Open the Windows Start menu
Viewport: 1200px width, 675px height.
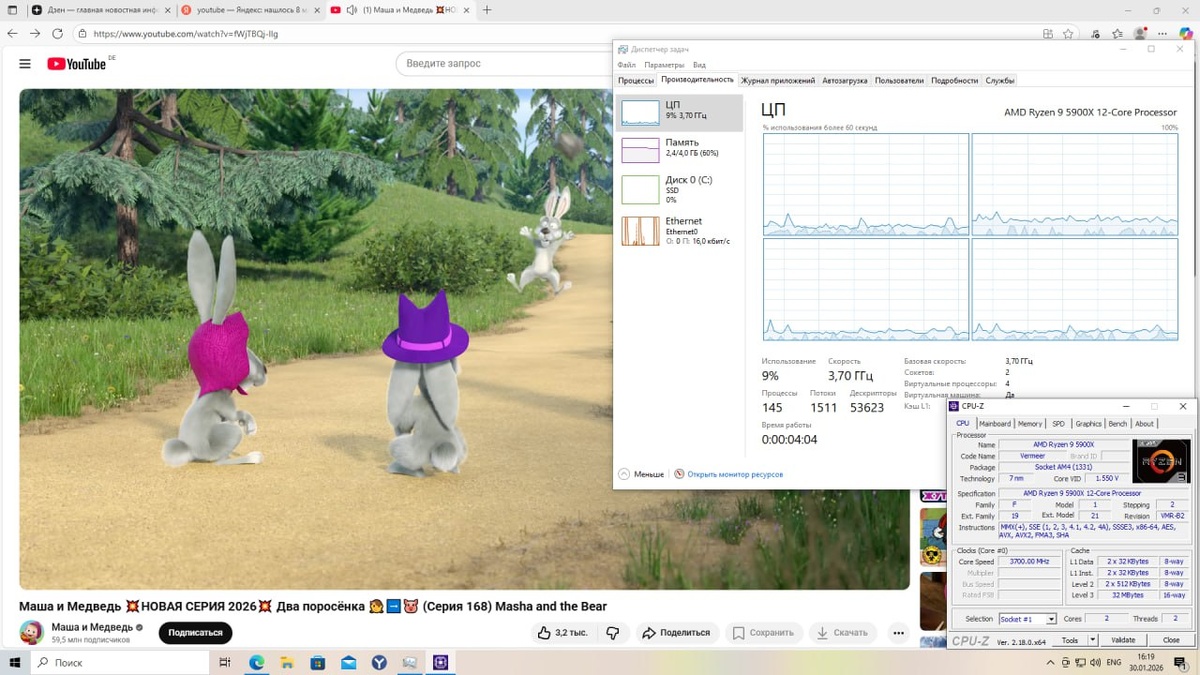[15, 662]
